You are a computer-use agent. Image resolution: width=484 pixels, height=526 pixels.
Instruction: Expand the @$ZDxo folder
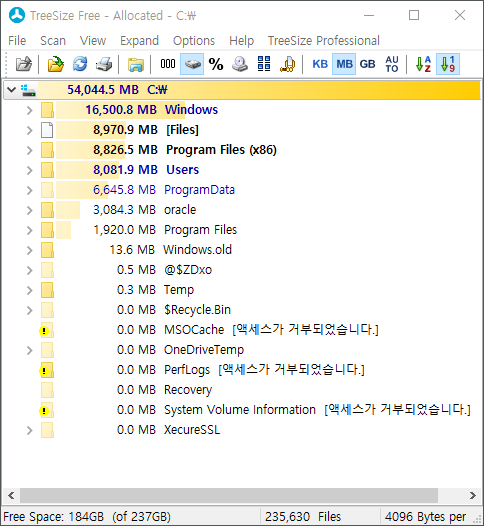[x=30, y=270]
